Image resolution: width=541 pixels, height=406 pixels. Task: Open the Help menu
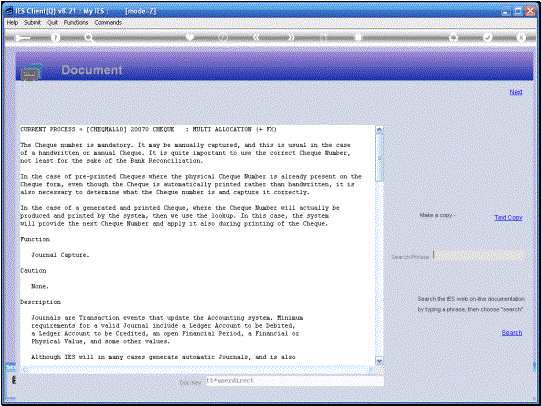tap(12, 22)
